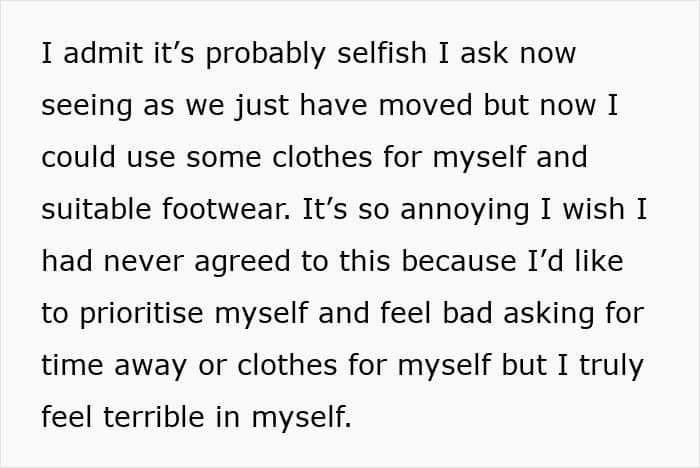Click the word "wish"
700x468 pixels.
point(580,209)
